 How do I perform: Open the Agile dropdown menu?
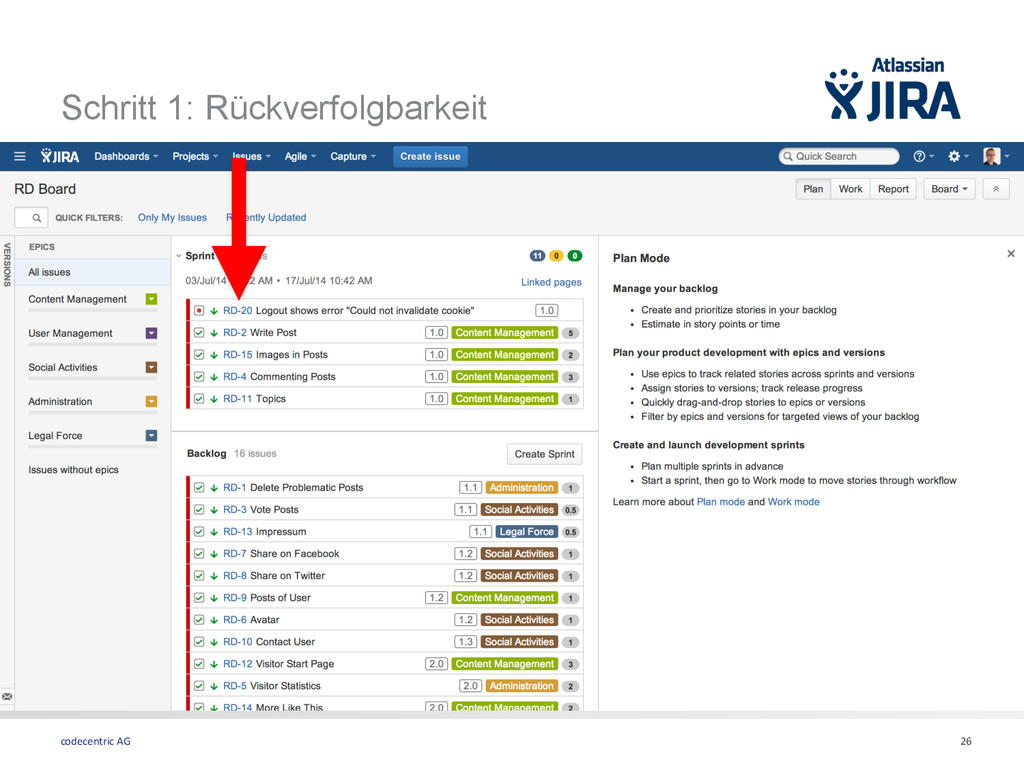point(300,156)
